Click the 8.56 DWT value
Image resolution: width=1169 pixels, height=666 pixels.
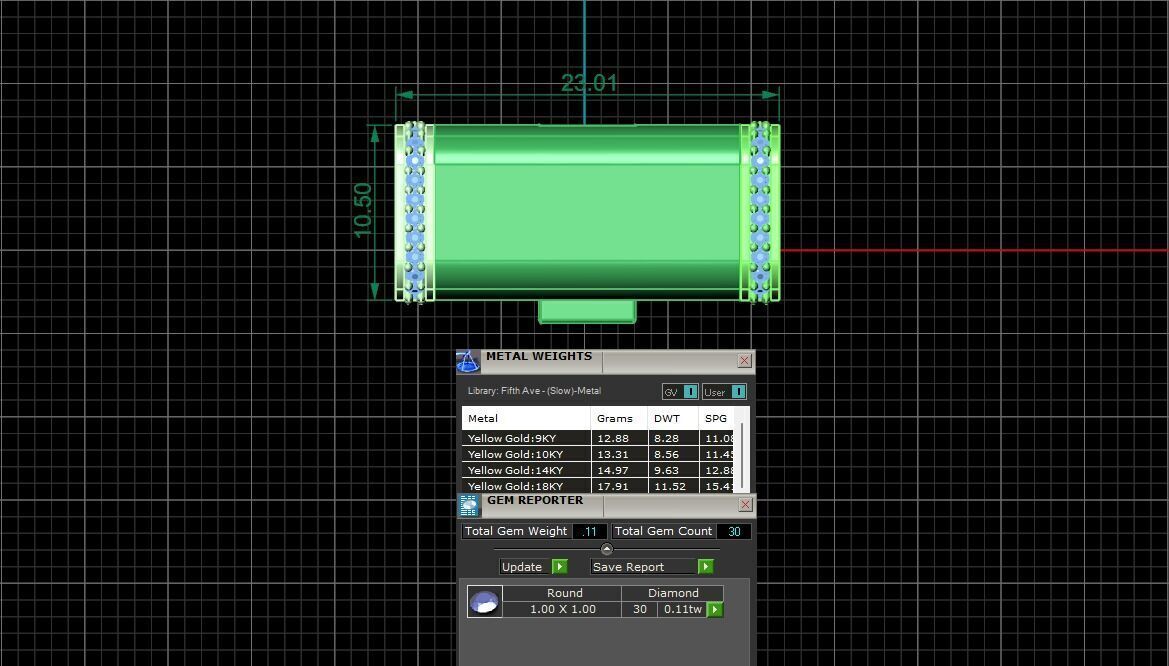click(x=666, y=454)
